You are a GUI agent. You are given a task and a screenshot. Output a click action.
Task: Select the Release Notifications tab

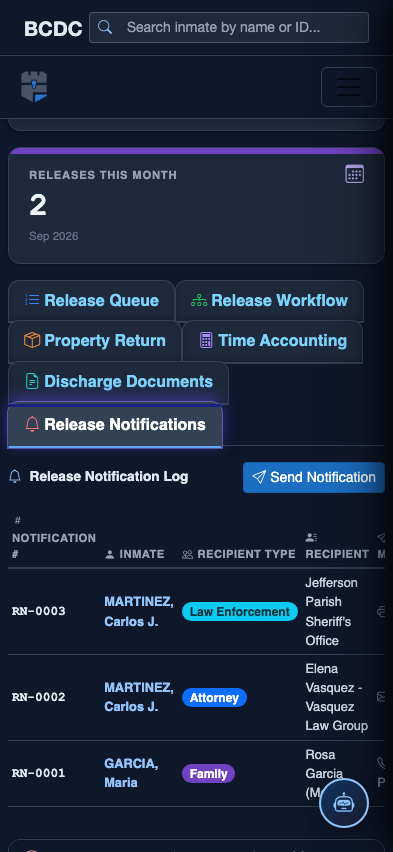point(115,424)
